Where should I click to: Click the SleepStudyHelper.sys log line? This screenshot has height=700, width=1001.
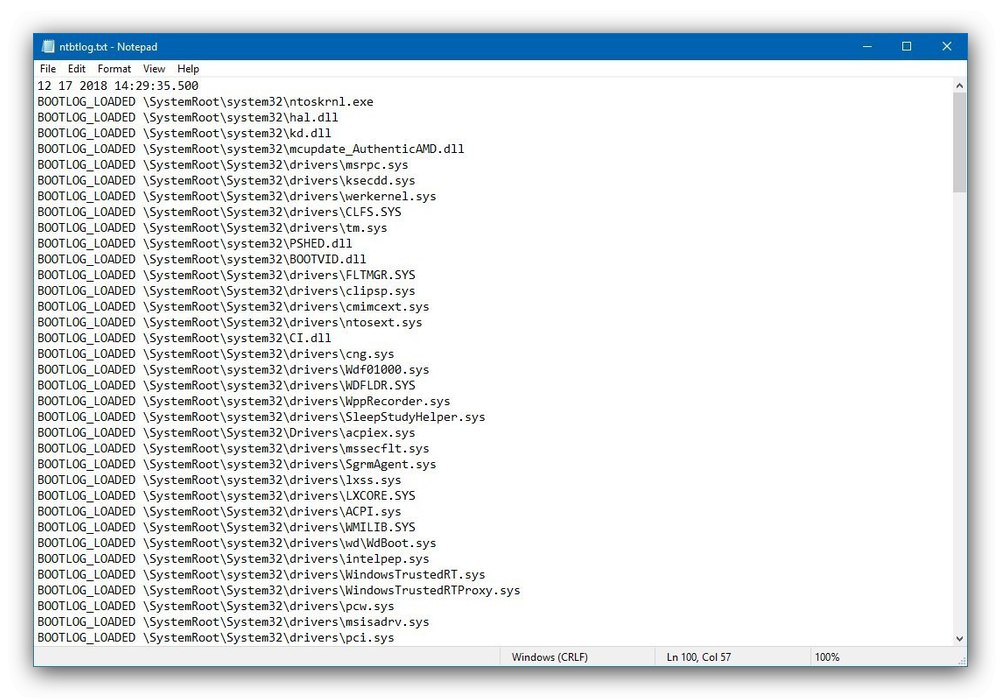pos(261,417)
